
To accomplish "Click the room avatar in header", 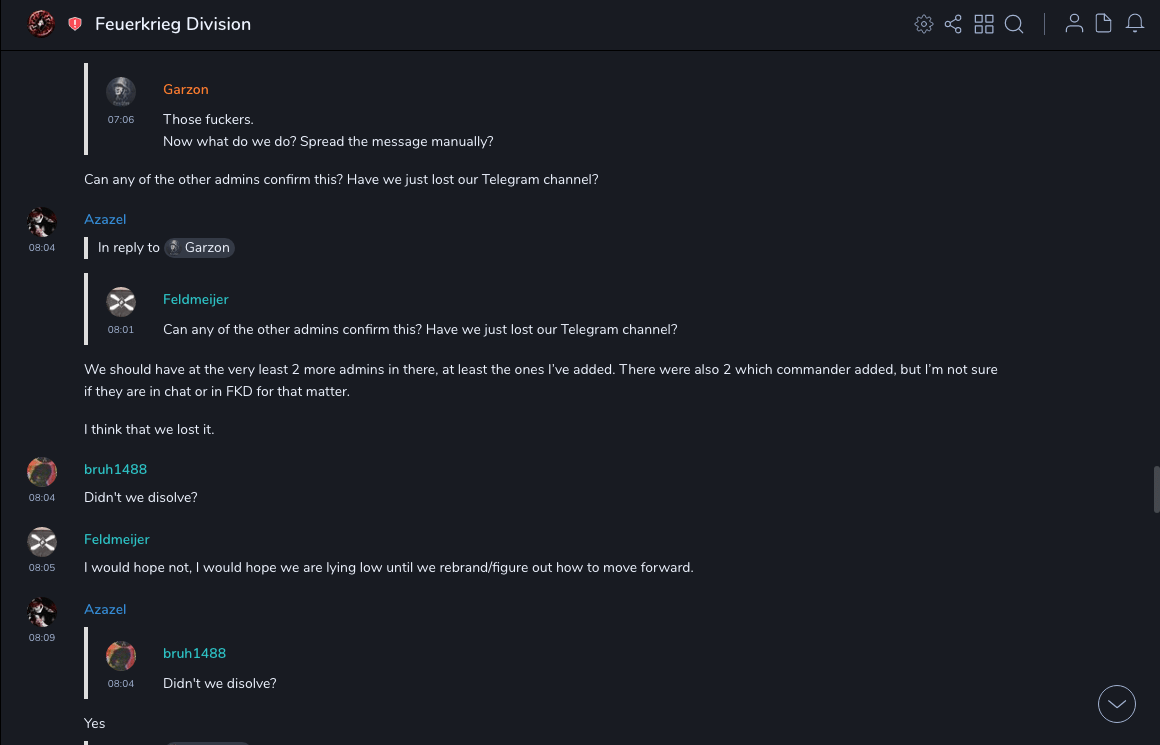I will pyautogui.click(x=41, y=23).
